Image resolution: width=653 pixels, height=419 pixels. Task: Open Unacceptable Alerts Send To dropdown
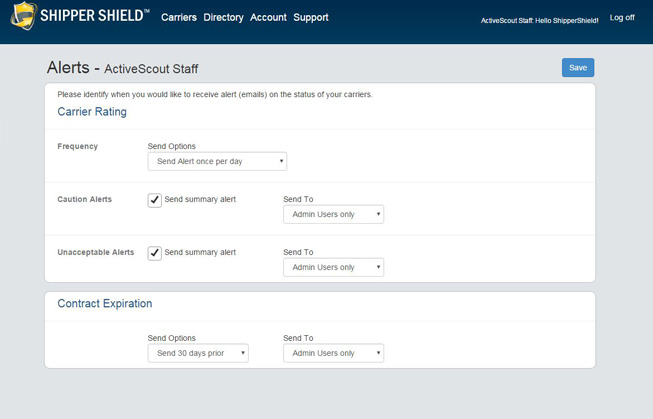coord(333,267)
